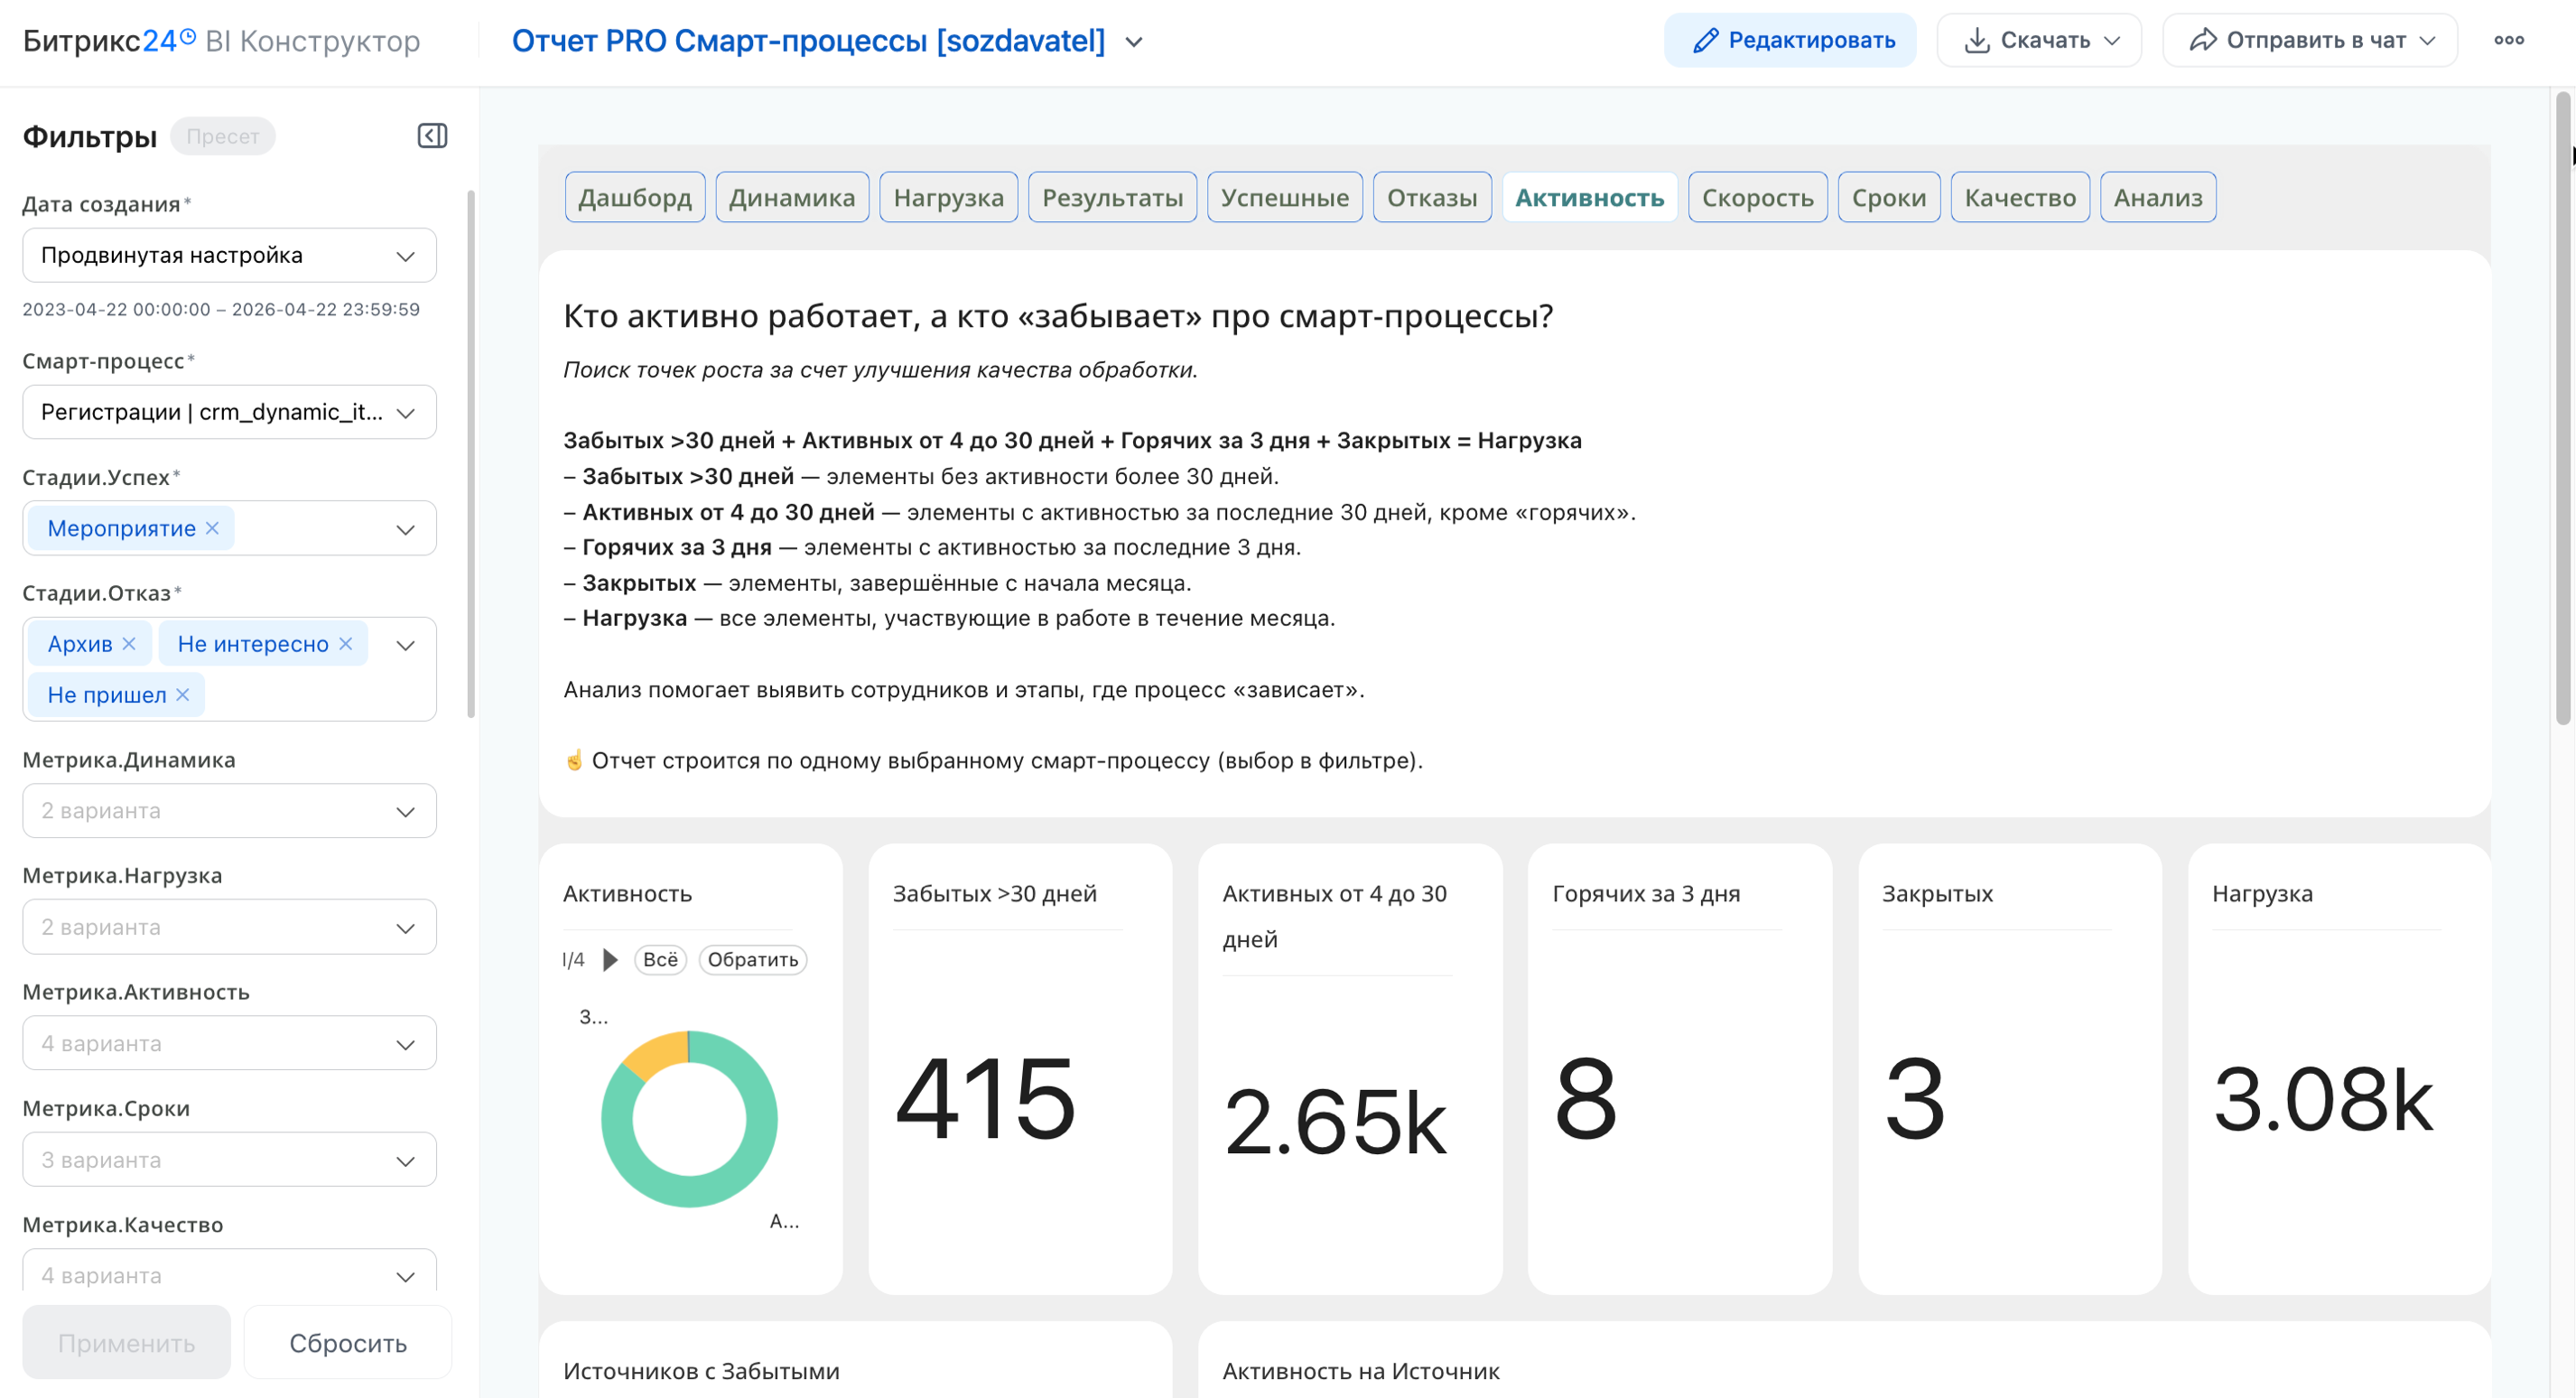Image resolution: width=2576 pixels, height=1398 pixels.
Task: Expand the Смарт-процесс Регистрации selector
Action: pyautogui.click(x=229, y=412)
